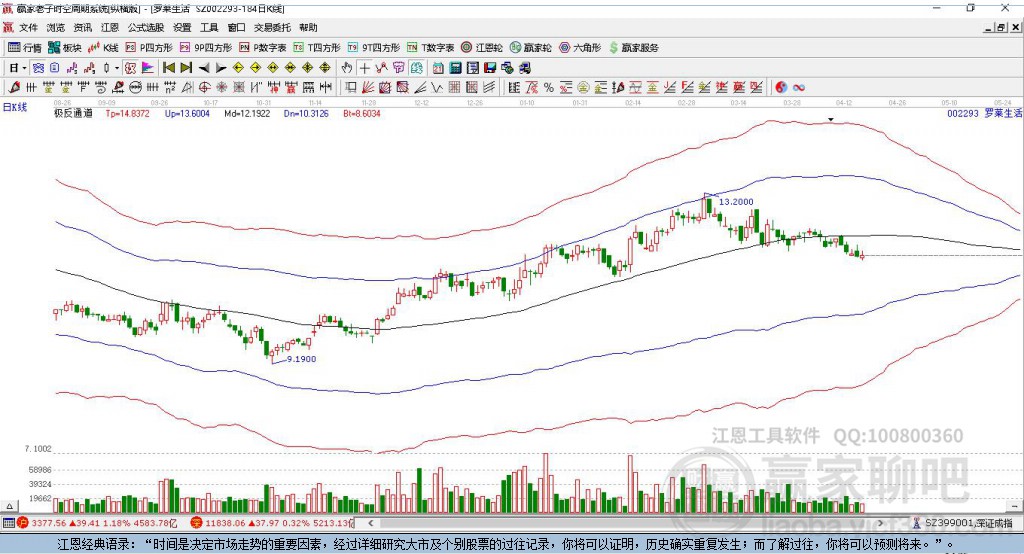Open 赢家服务 service link
The width and height of the screenshot is (1024, 554).
pyautogui.click(x=633, y=48)
